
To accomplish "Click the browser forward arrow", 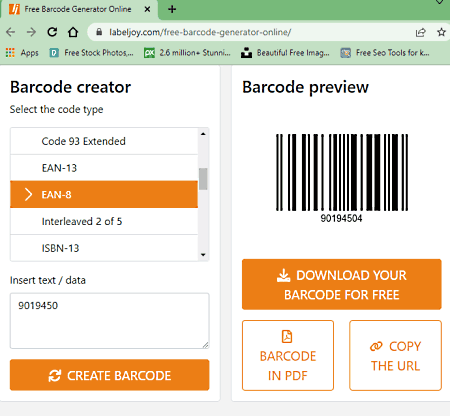I will 31,32.
